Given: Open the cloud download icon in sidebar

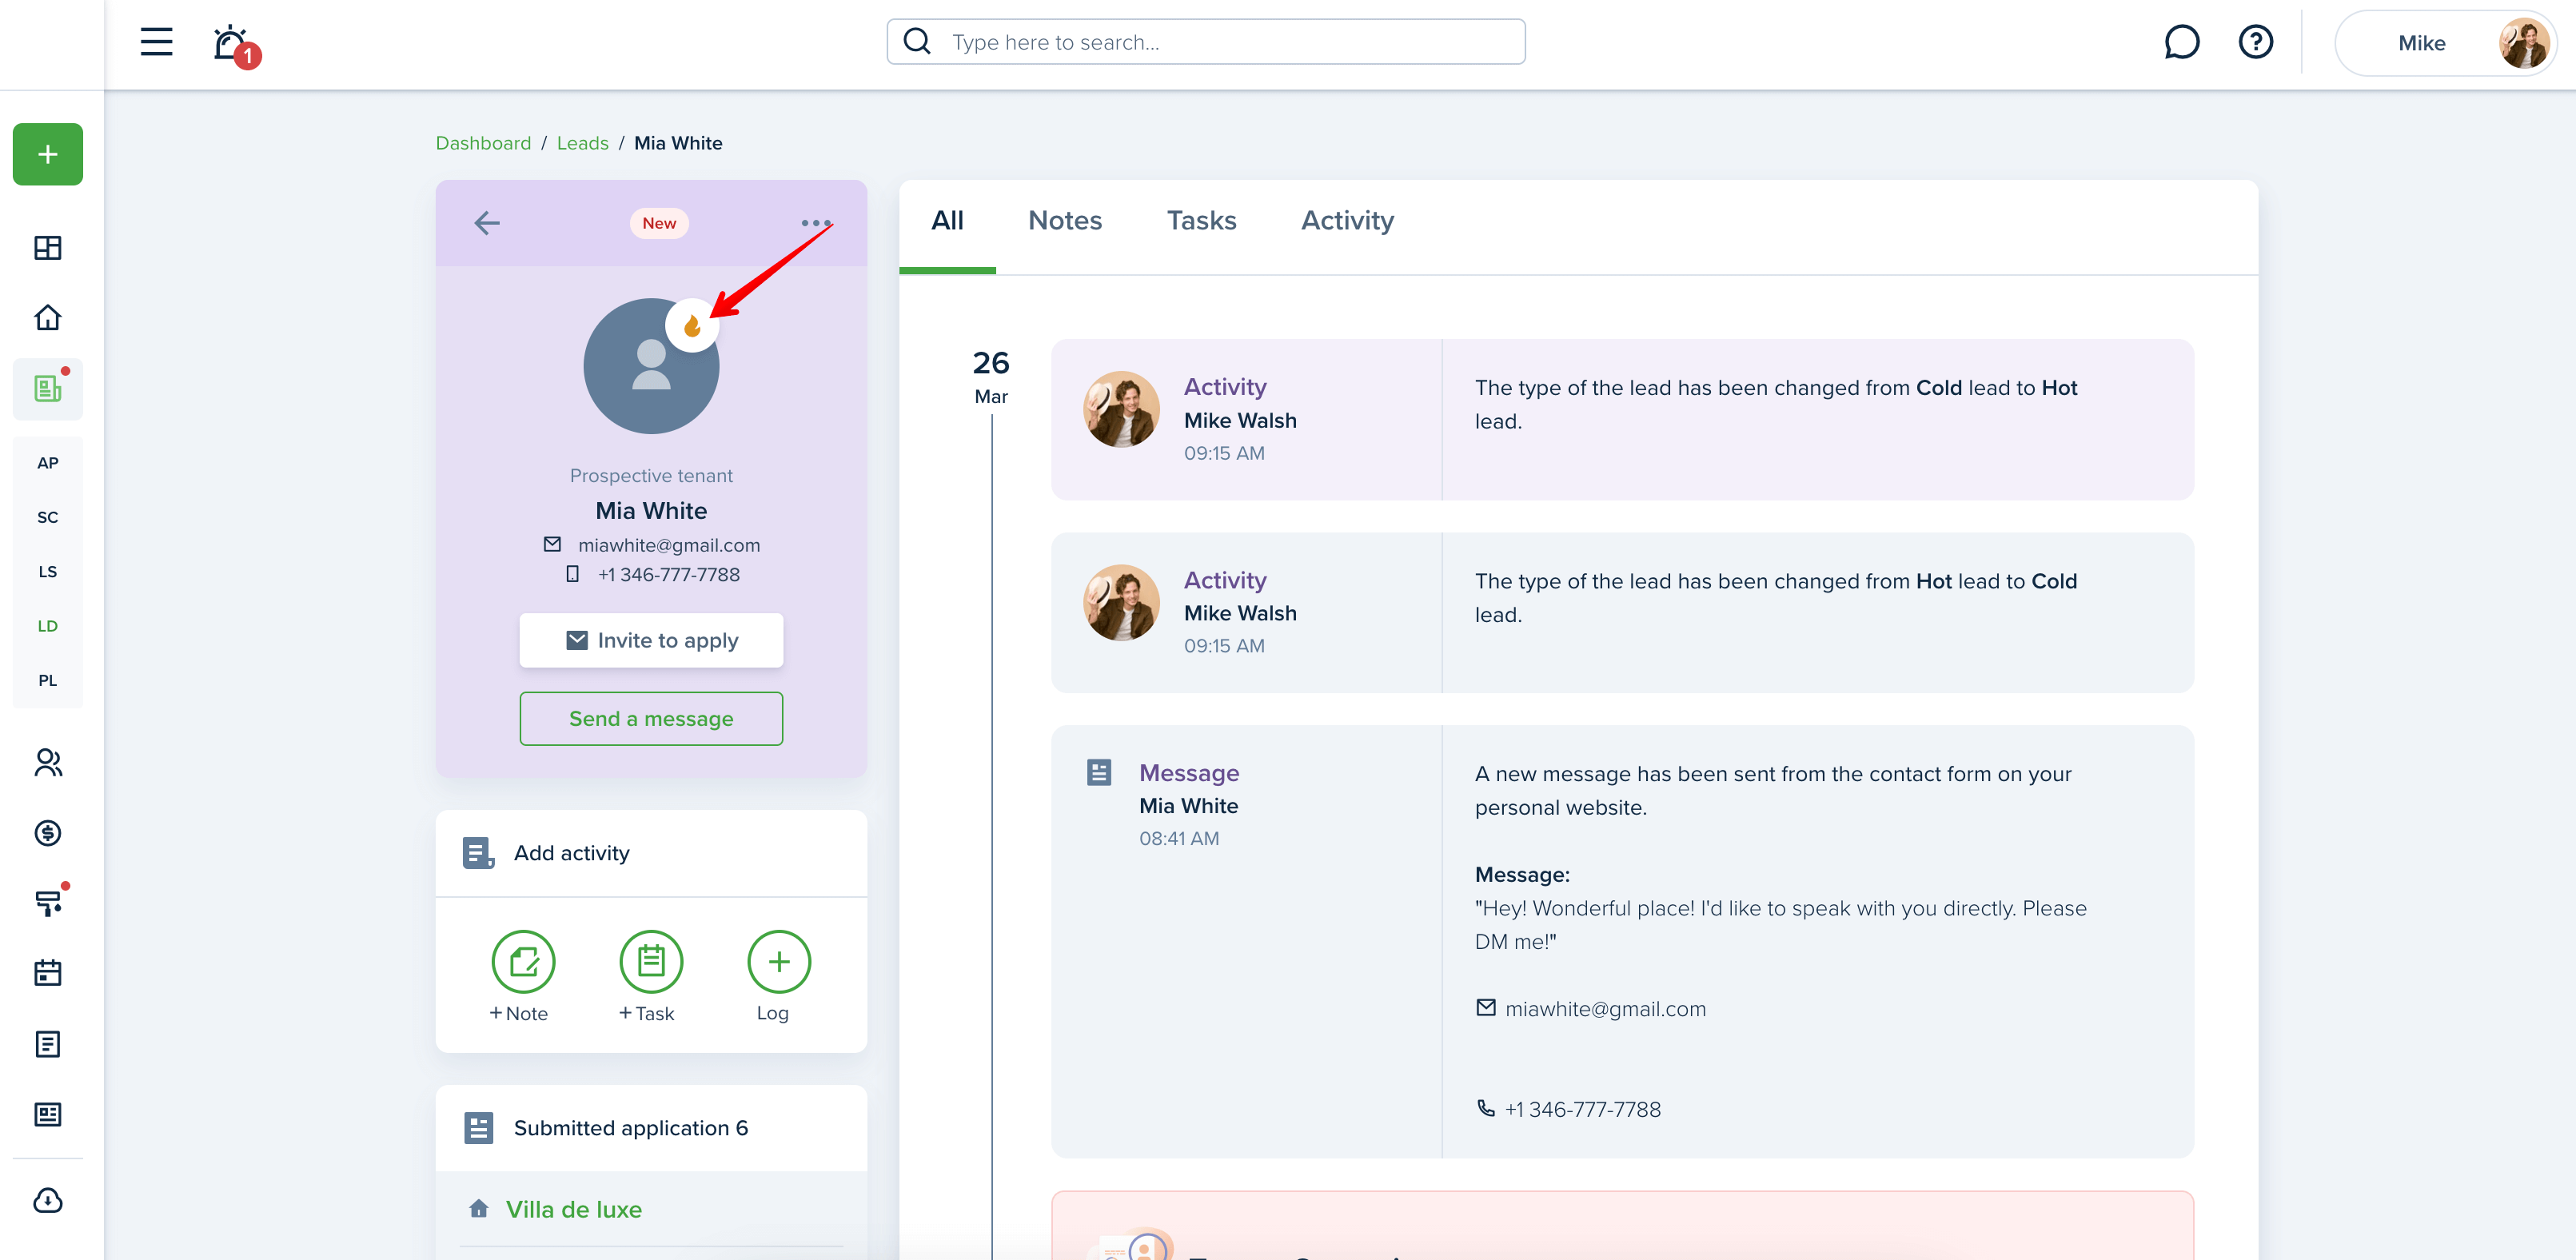Looking at the screenshot, I should tap(47, 1200).
